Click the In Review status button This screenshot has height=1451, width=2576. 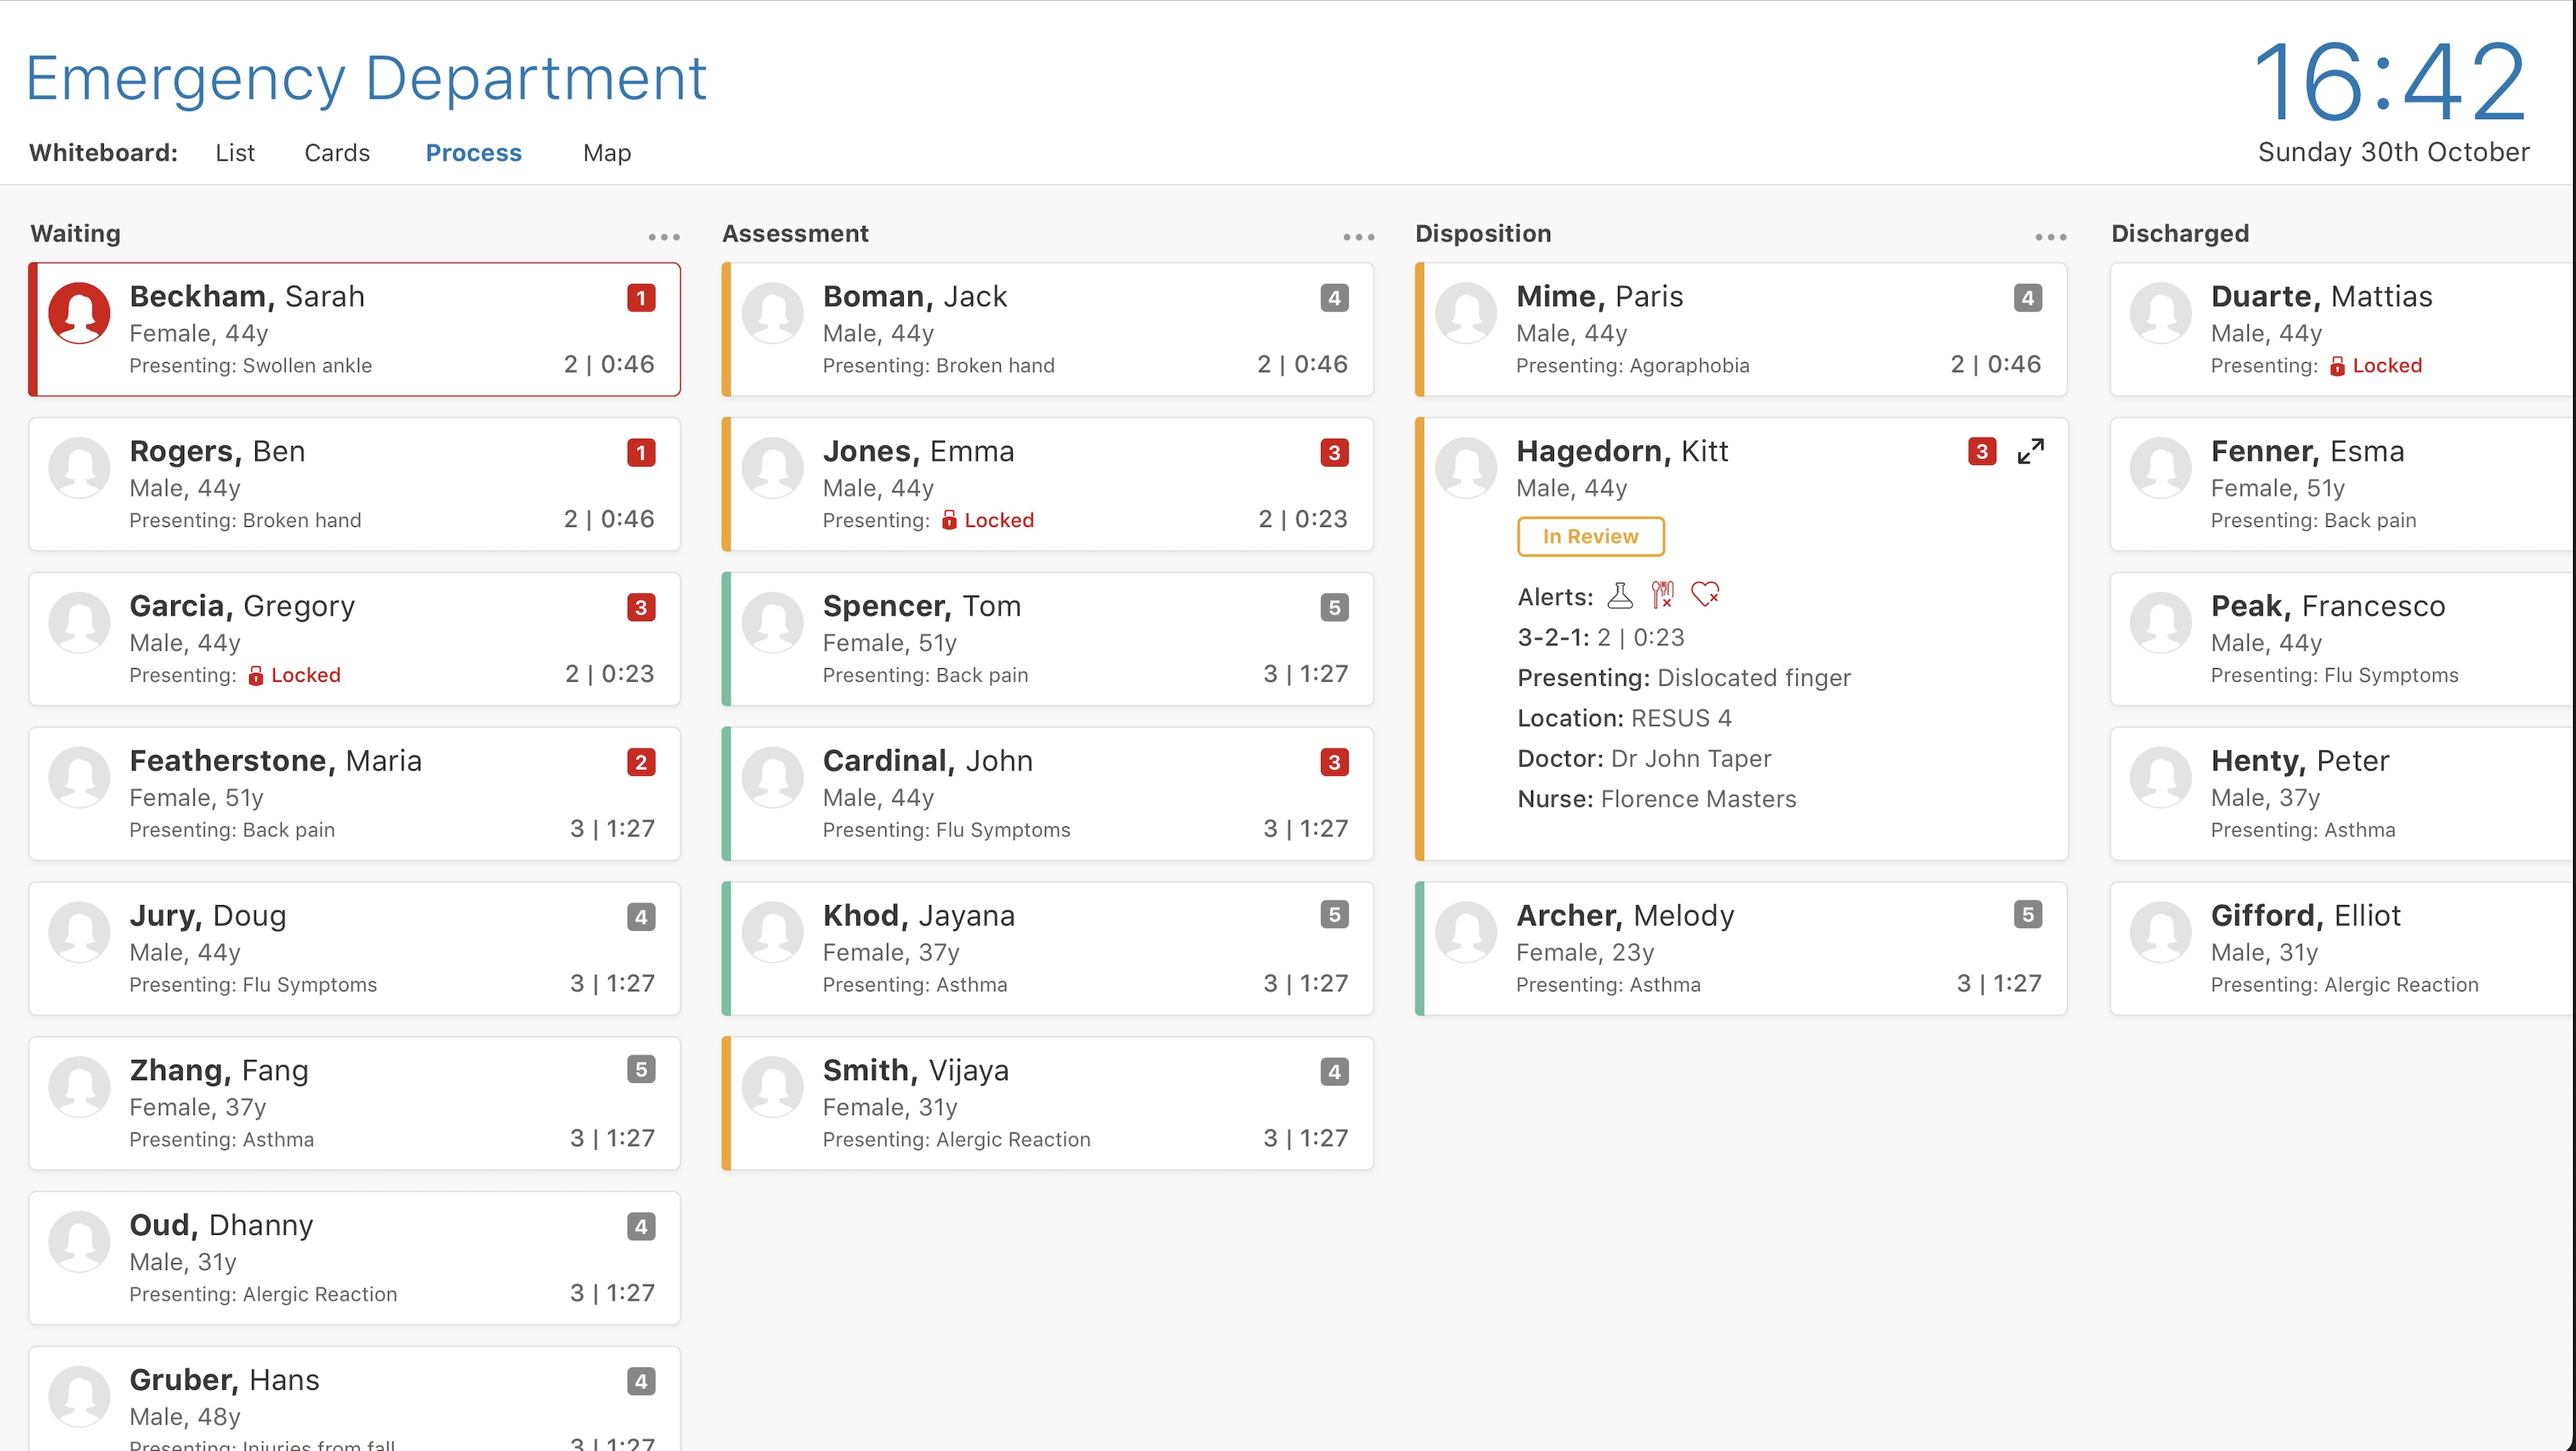tap(1590, 537)
